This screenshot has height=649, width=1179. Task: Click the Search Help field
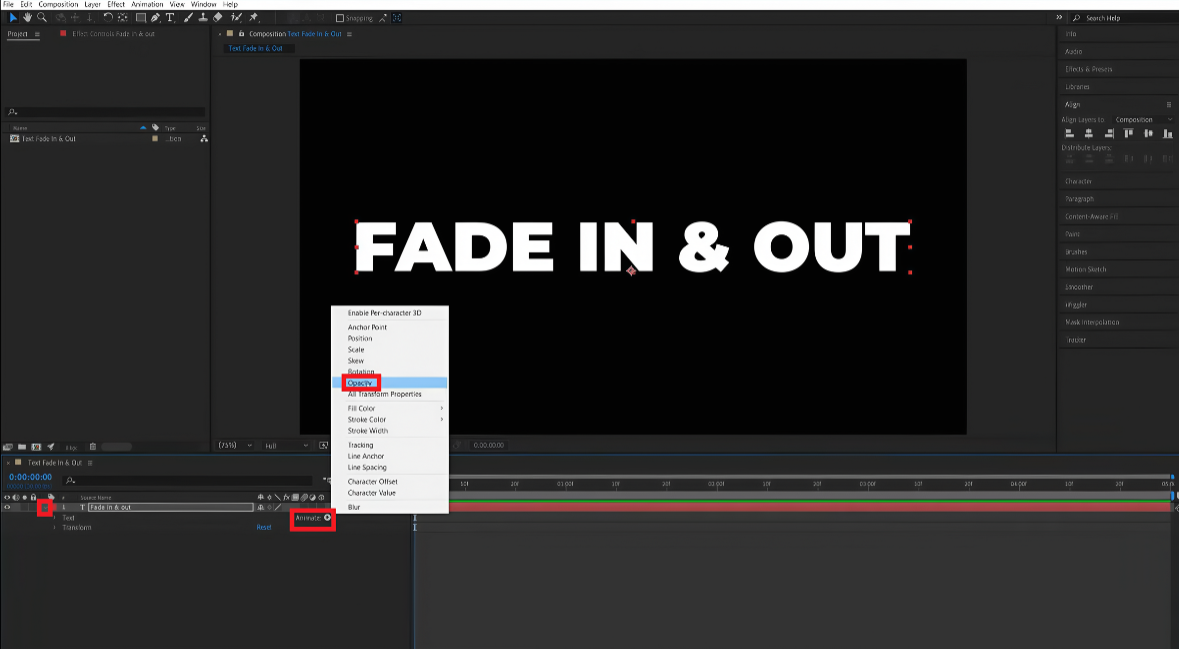(1123, 18)
